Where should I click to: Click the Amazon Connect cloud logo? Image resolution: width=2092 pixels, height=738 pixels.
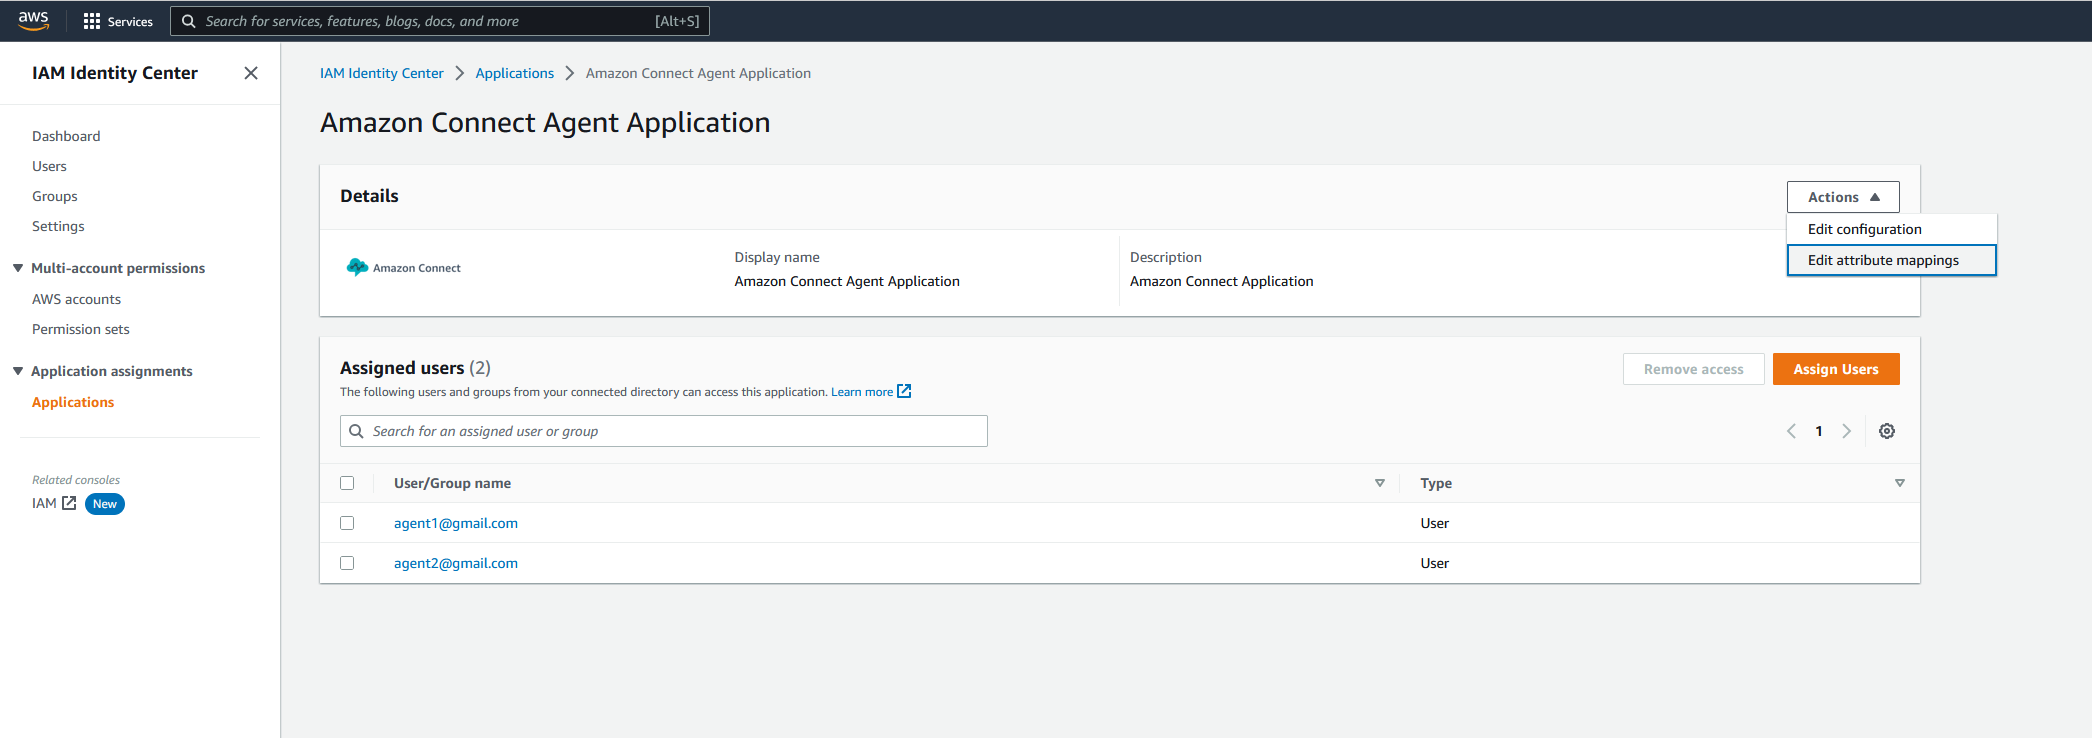coord(357,267)
